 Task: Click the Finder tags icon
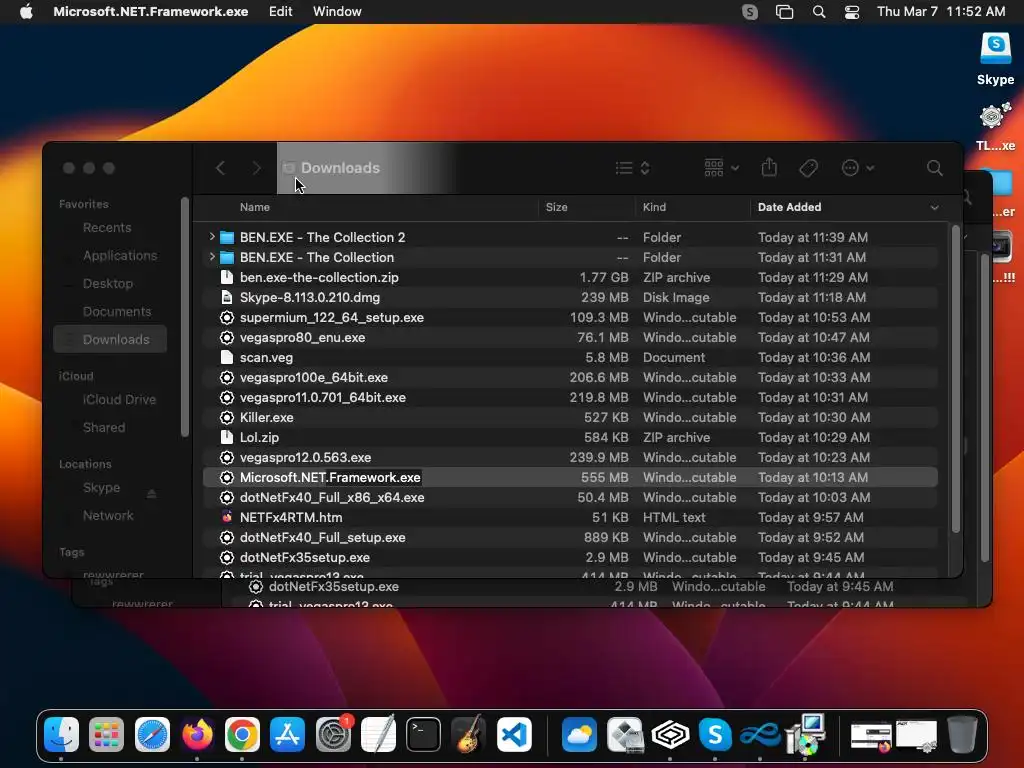[x=808, y=168]
